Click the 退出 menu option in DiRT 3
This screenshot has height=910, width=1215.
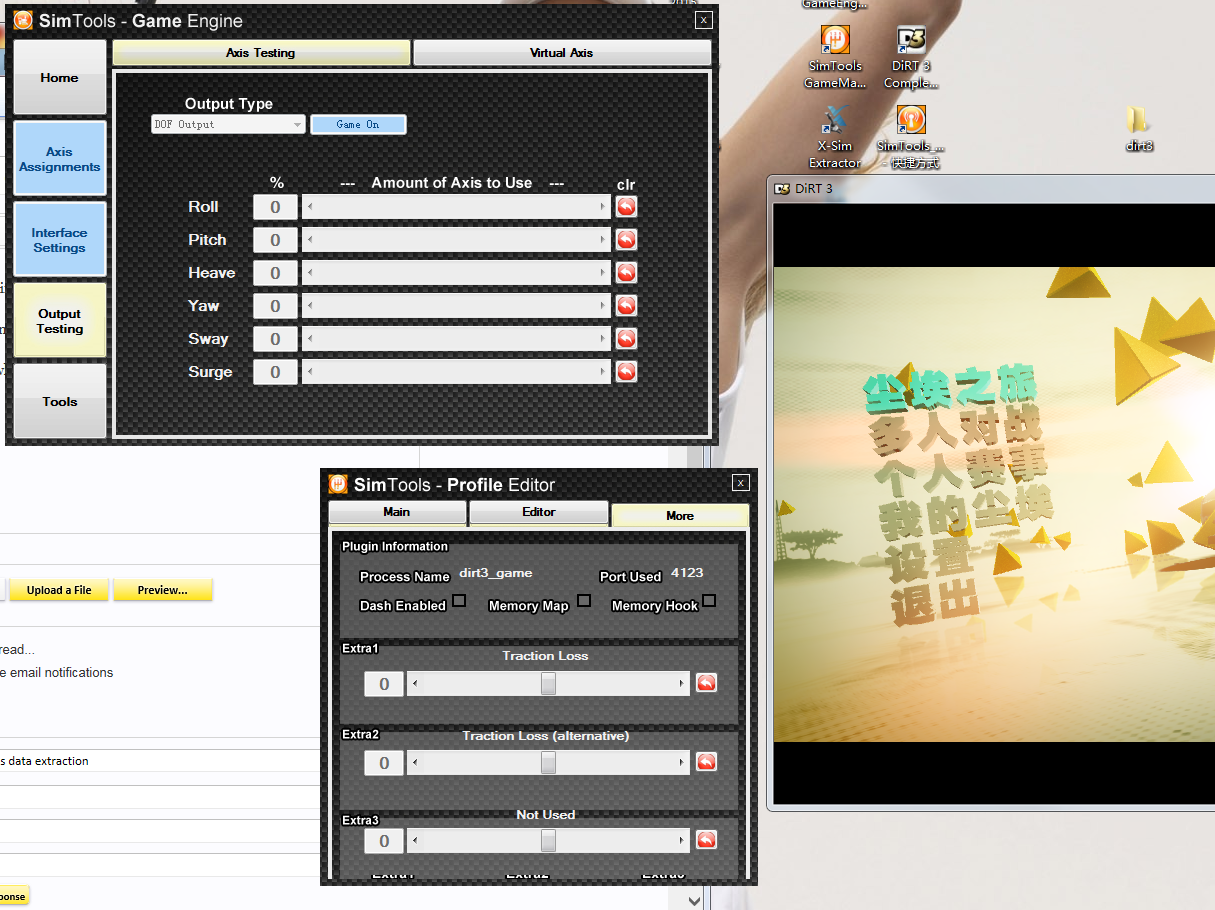[x=934, y=602]
